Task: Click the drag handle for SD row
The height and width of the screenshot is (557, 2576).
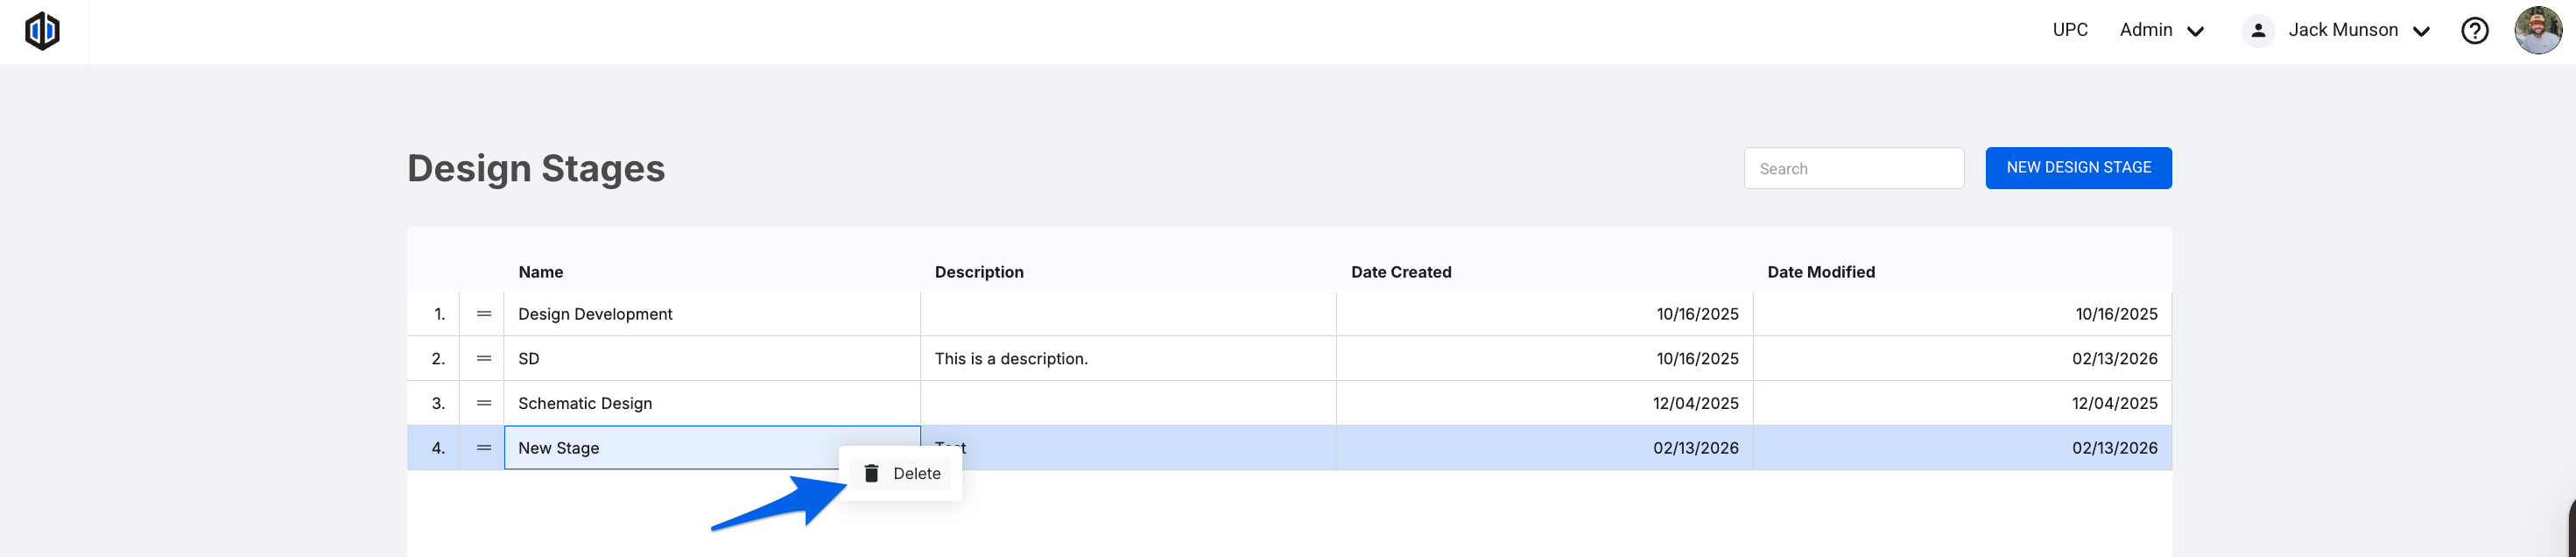Action: tap(484, 359)
